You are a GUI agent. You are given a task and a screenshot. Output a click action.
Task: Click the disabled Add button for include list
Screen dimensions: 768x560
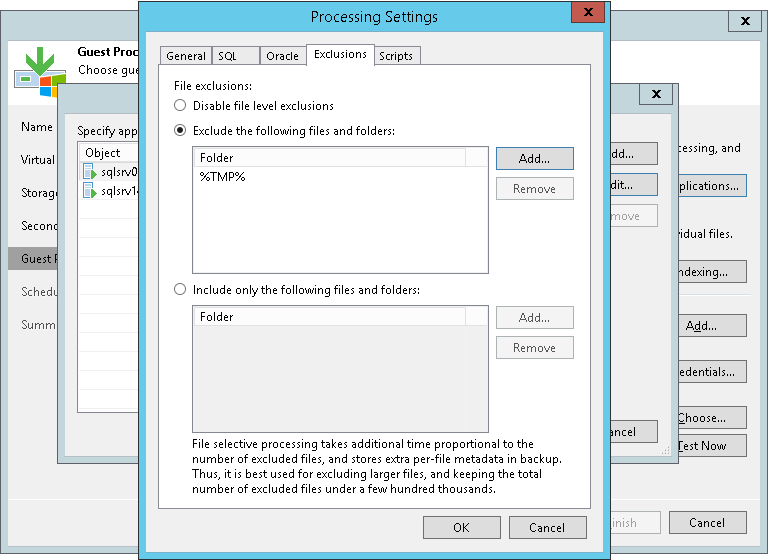point(534,317)
